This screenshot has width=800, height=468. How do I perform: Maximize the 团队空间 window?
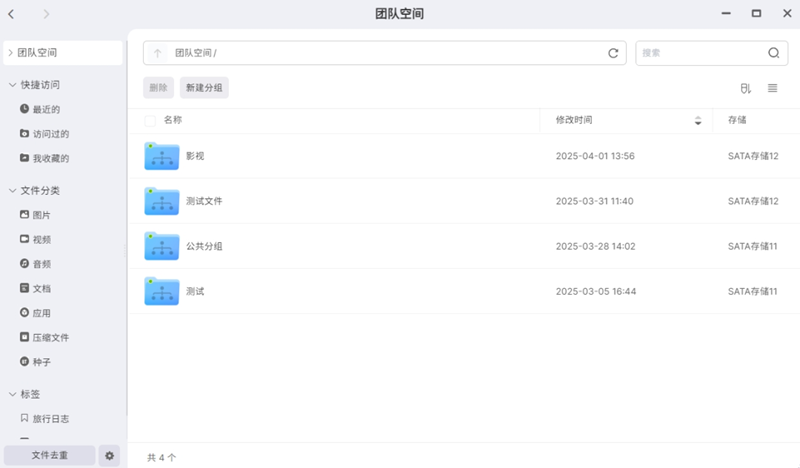click(x=757, y=14)
